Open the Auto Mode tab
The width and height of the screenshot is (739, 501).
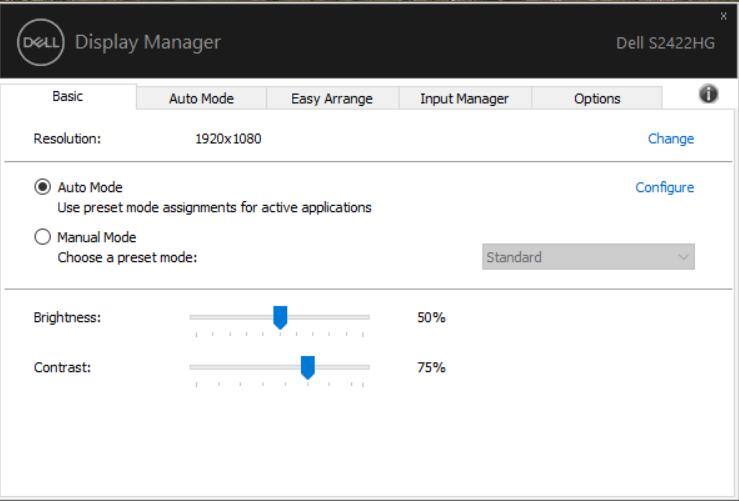click(201, 98)
